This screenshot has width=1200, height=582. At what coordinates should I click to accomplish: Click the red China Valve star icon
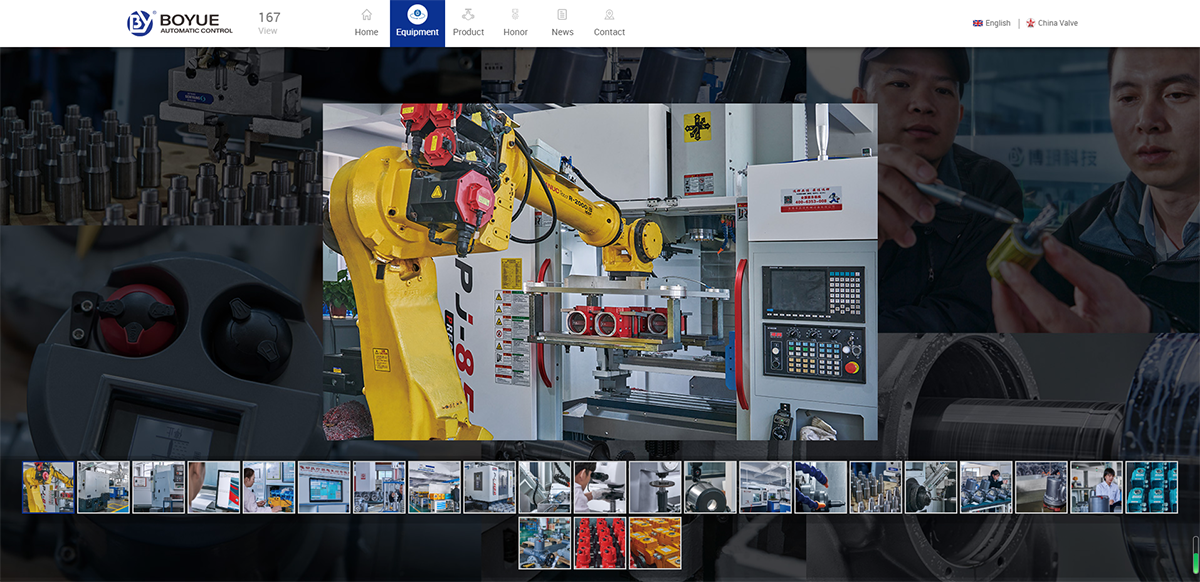pyautogui.click(x=1030, y=23)
